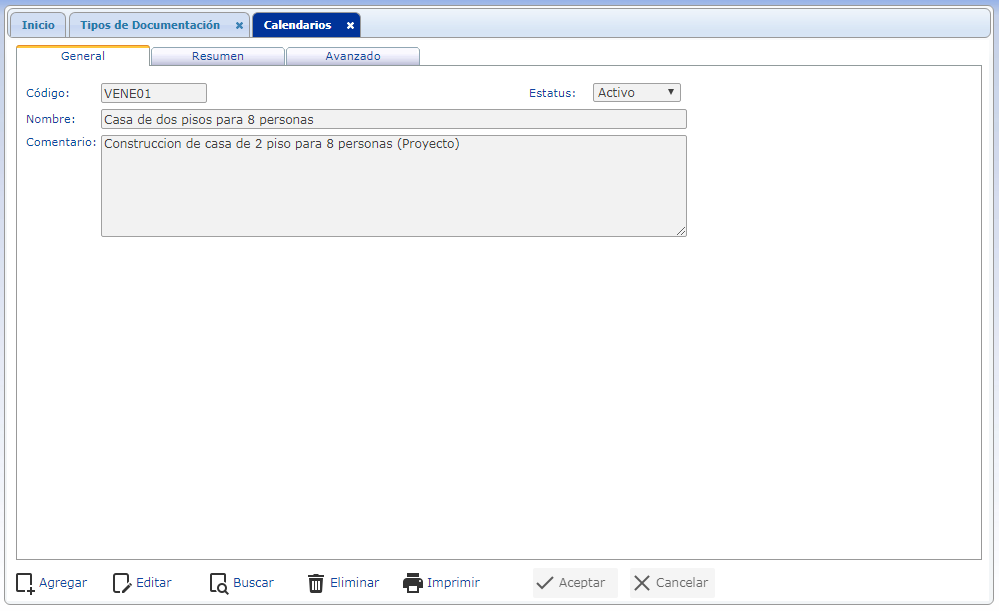The width and height of the screenshot is (999, 611).
Task: Open the Tipos de Documentación tab
Action: 150,25
